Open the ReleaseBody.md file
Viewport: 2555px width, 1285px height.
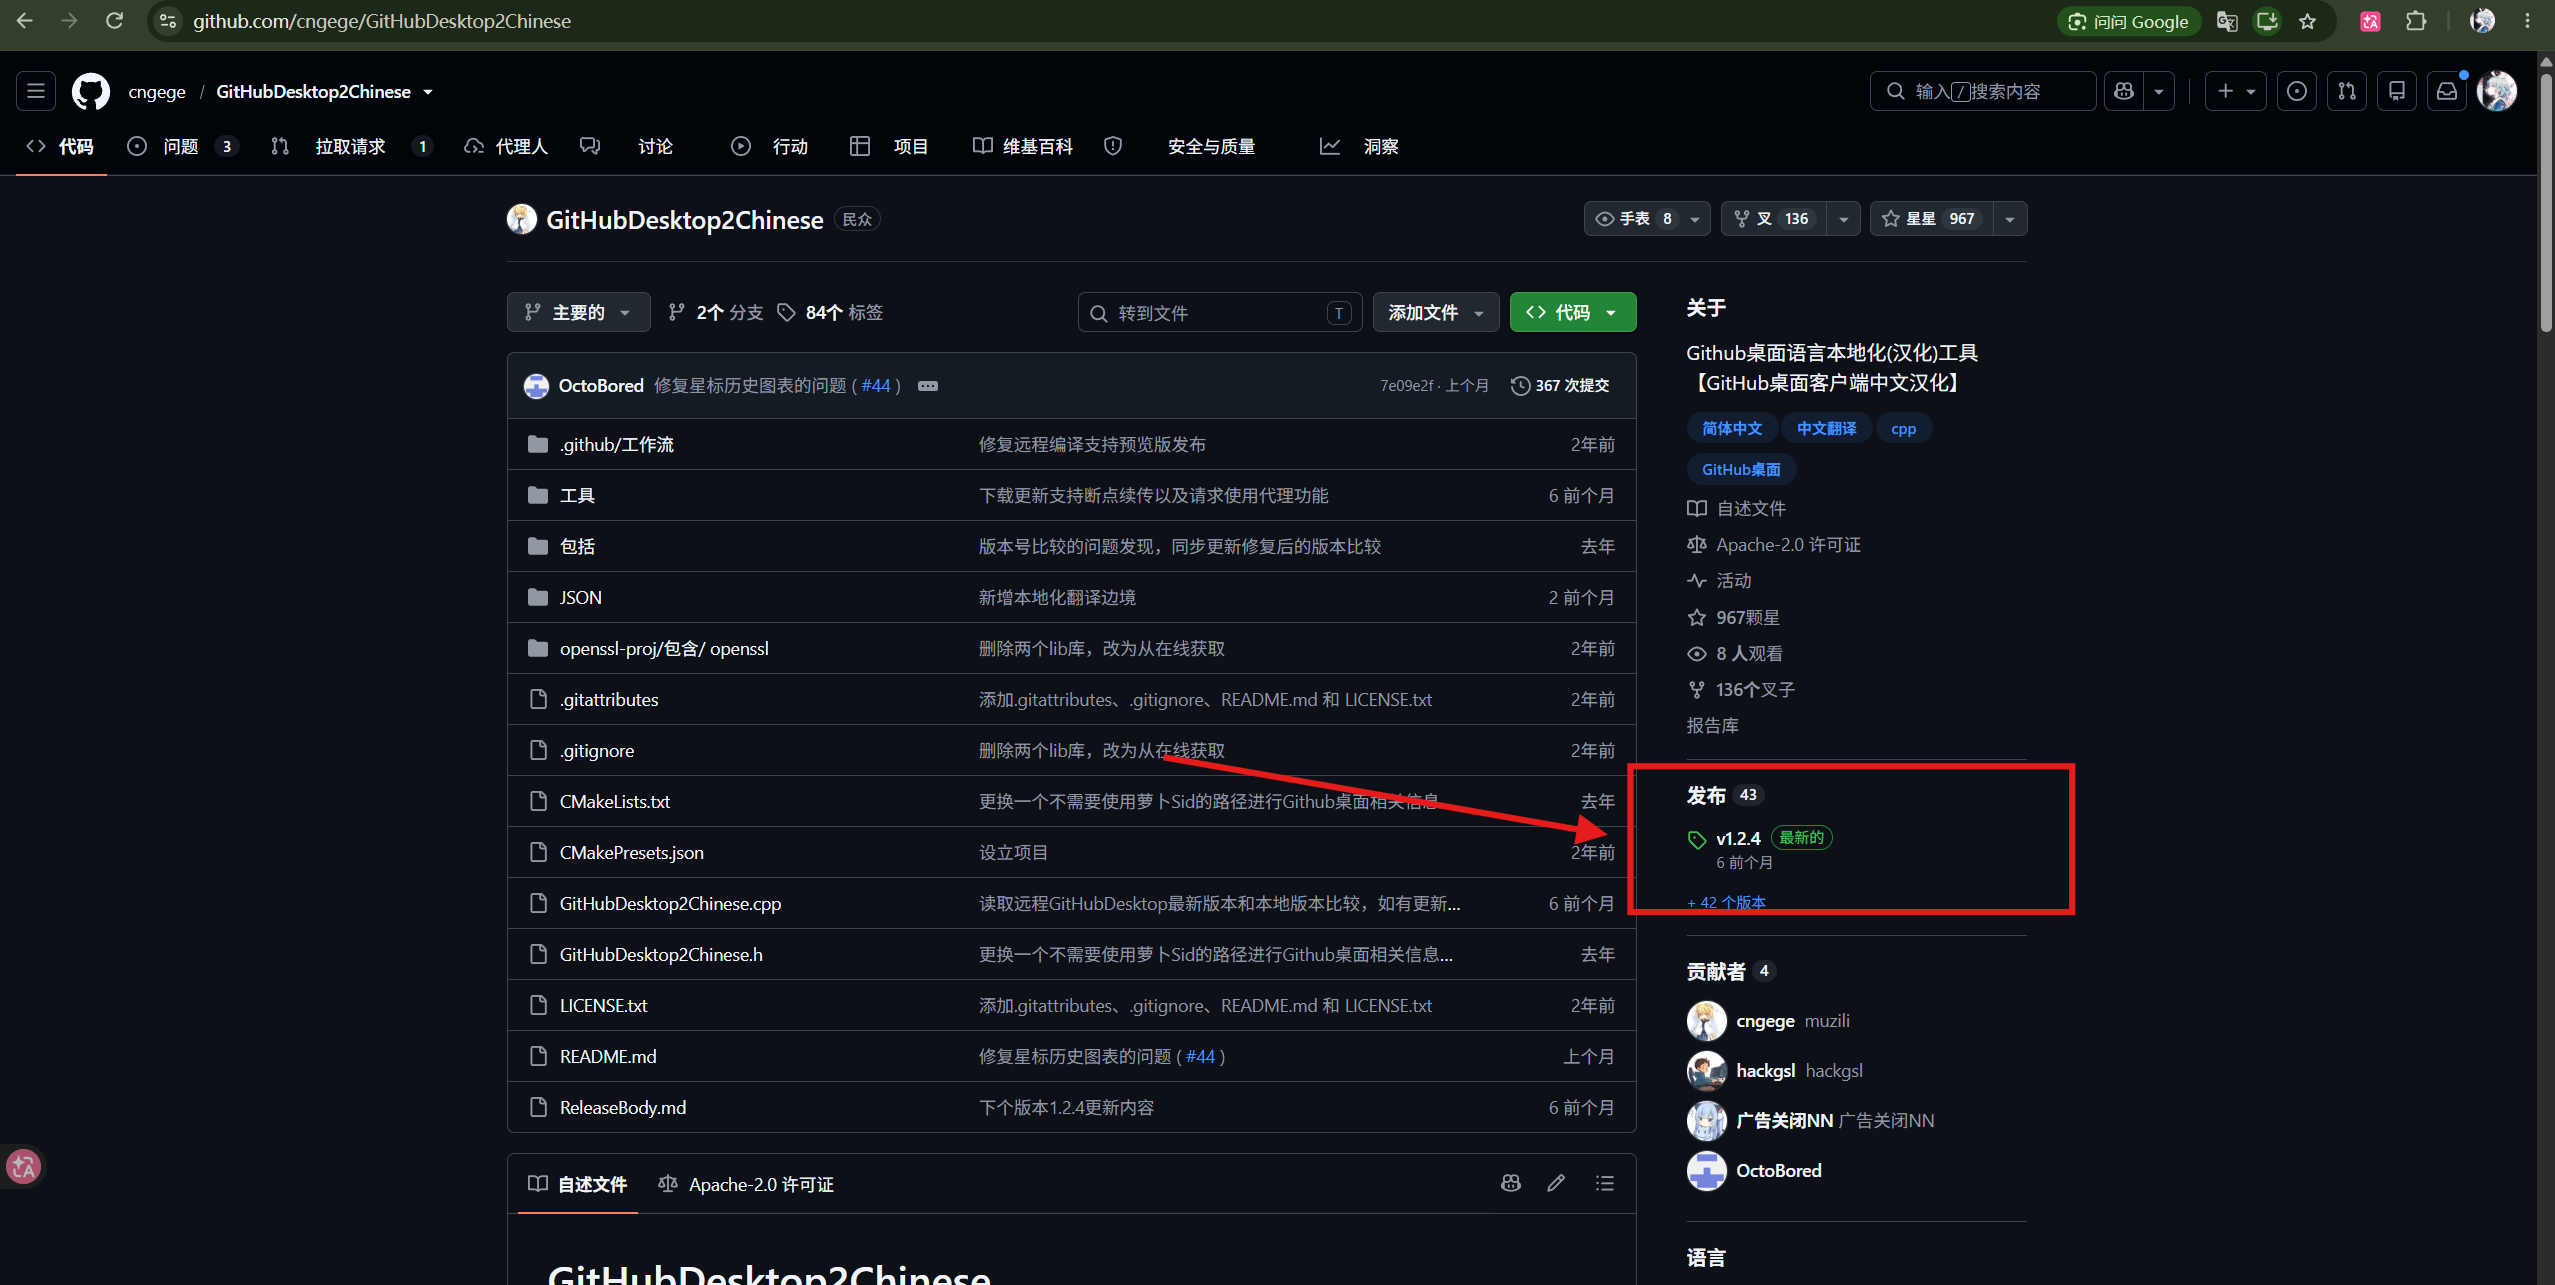click(x=622, y=1107)
